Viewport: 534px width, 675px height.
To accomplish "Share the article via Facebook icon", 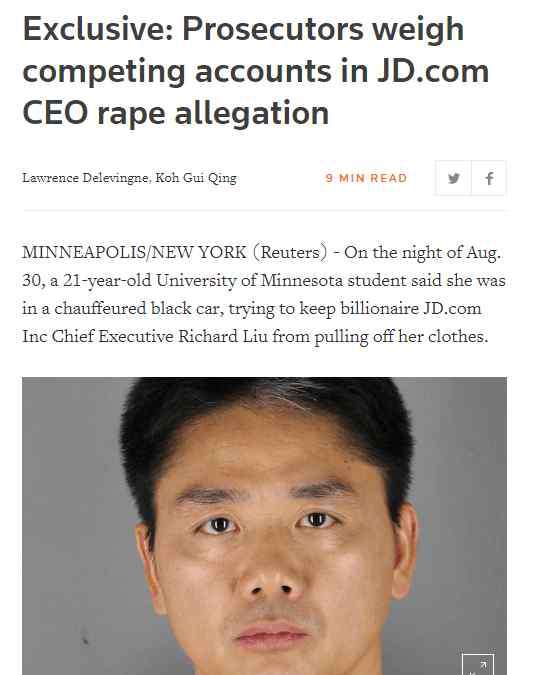I will [x=489, y=178].
